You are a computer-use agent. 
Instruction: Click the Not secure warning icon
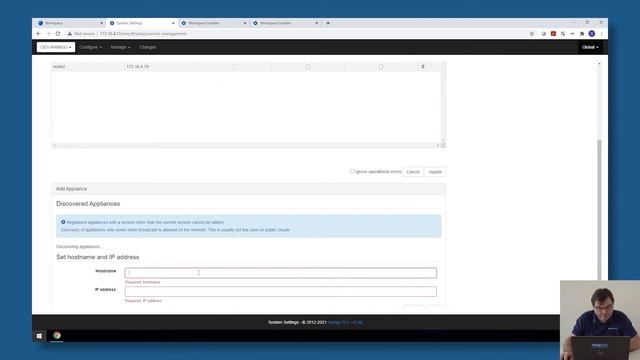click(x=70, y=34)
